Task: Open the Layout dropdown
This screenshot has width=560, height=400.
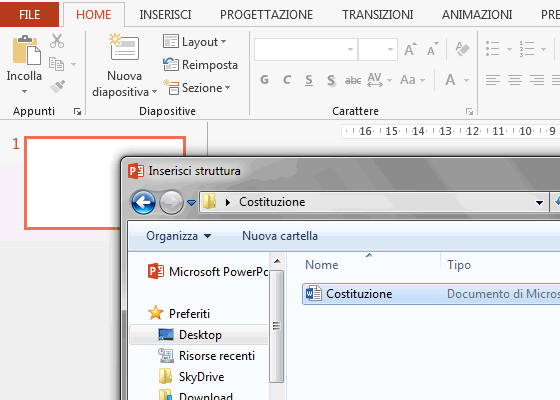Action: click(195, 42)
